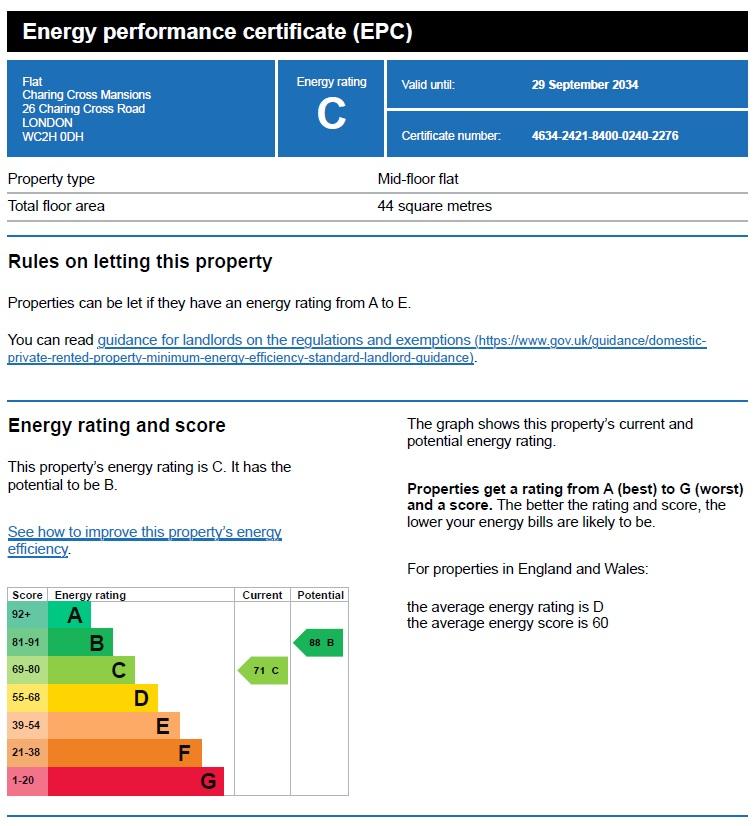Click the WC2H 0DH postcode text
The width and height of the screenshot is (756, 826).
pos(53,137)
